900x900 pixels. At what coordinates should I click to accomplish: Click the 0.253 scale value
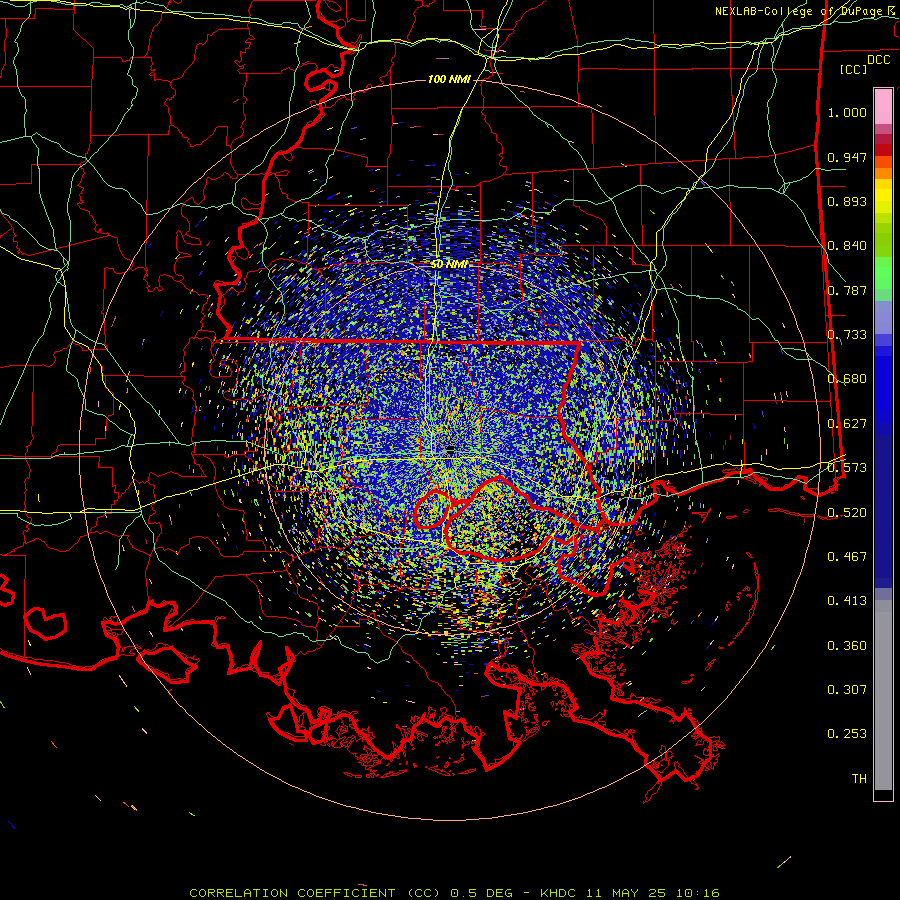click(x=847, y=734)
